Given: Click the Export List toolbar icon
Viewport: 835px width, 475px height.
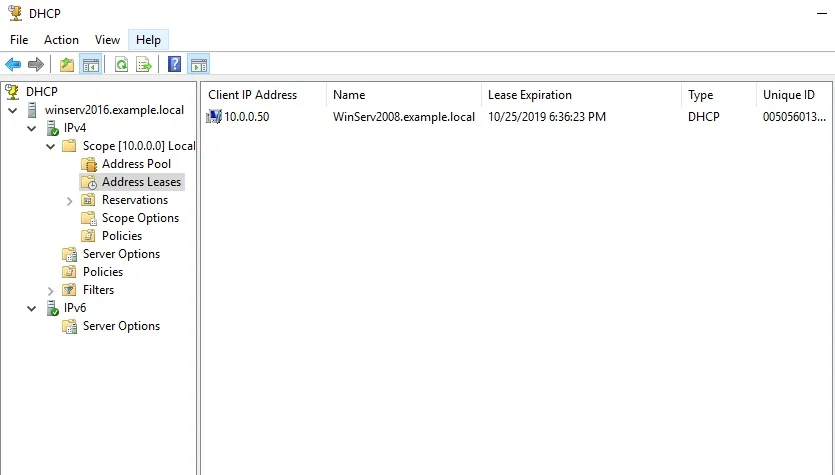Looking at the screenshot, I should (144, 65).
